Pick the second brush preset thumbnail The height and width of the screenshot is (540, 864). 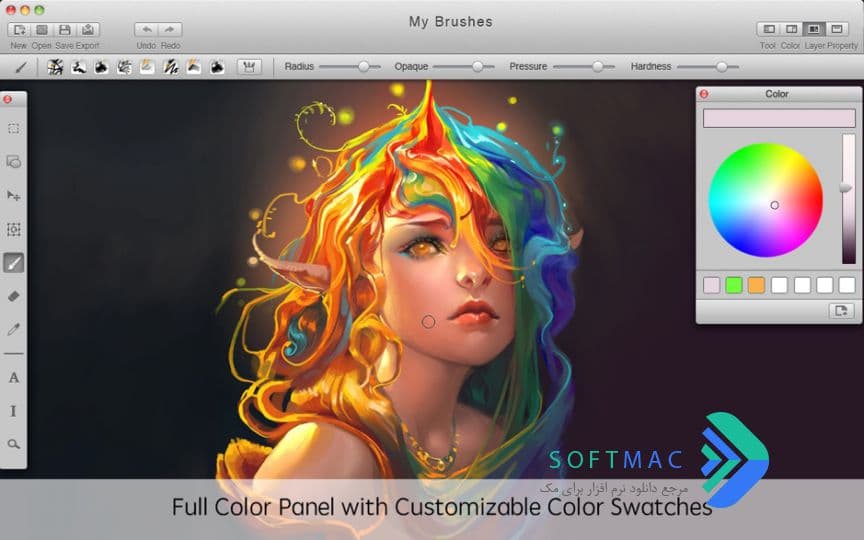tap(78, 67)
